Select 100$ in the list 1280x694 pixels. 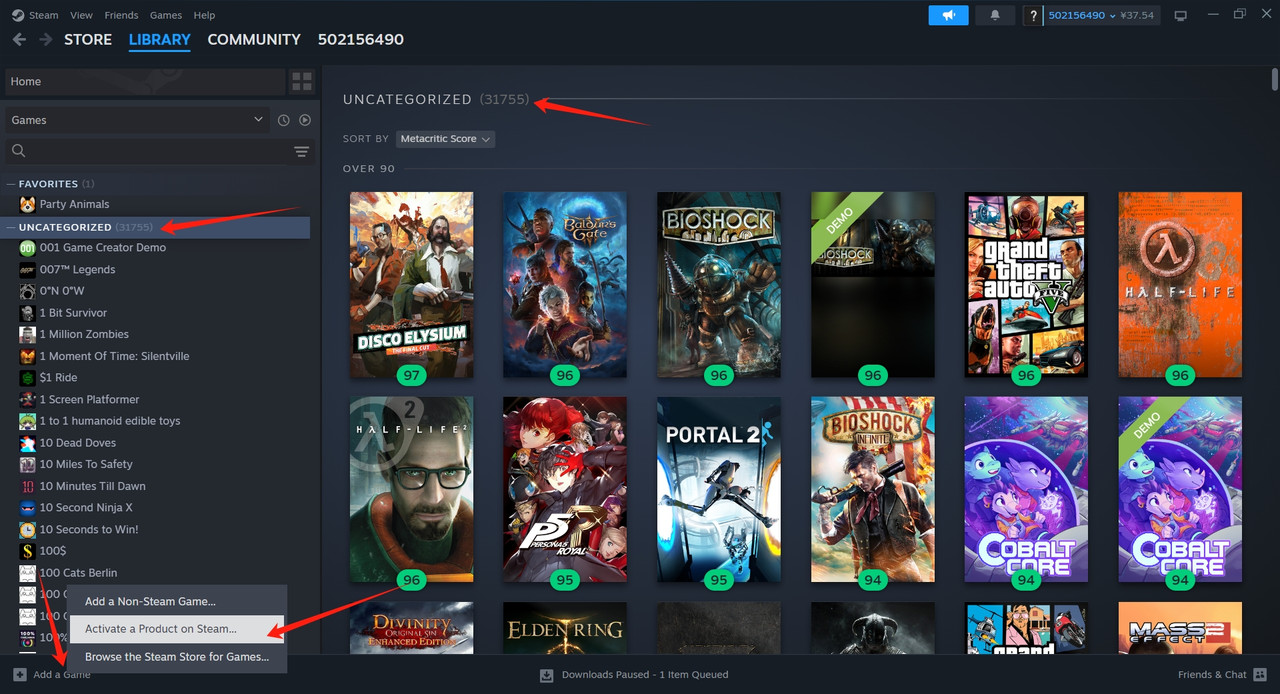tap(53, 551)
